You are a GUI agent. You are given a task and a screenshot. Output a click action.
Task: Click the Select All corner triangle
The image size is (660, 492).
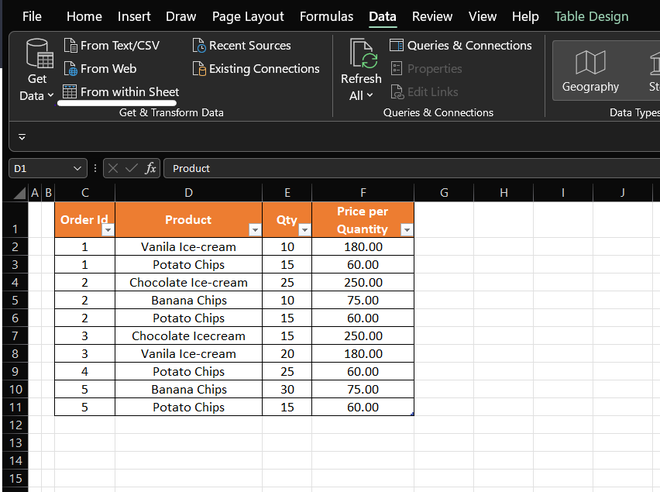19,193
